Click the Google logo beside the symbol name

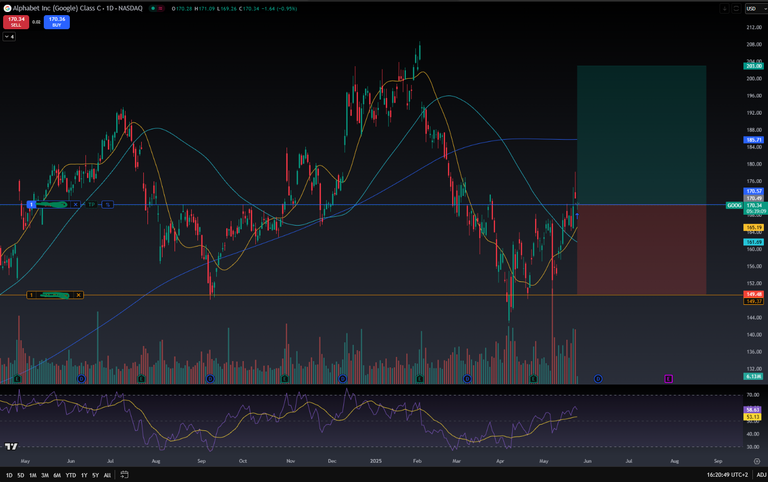tap(7, 8)
